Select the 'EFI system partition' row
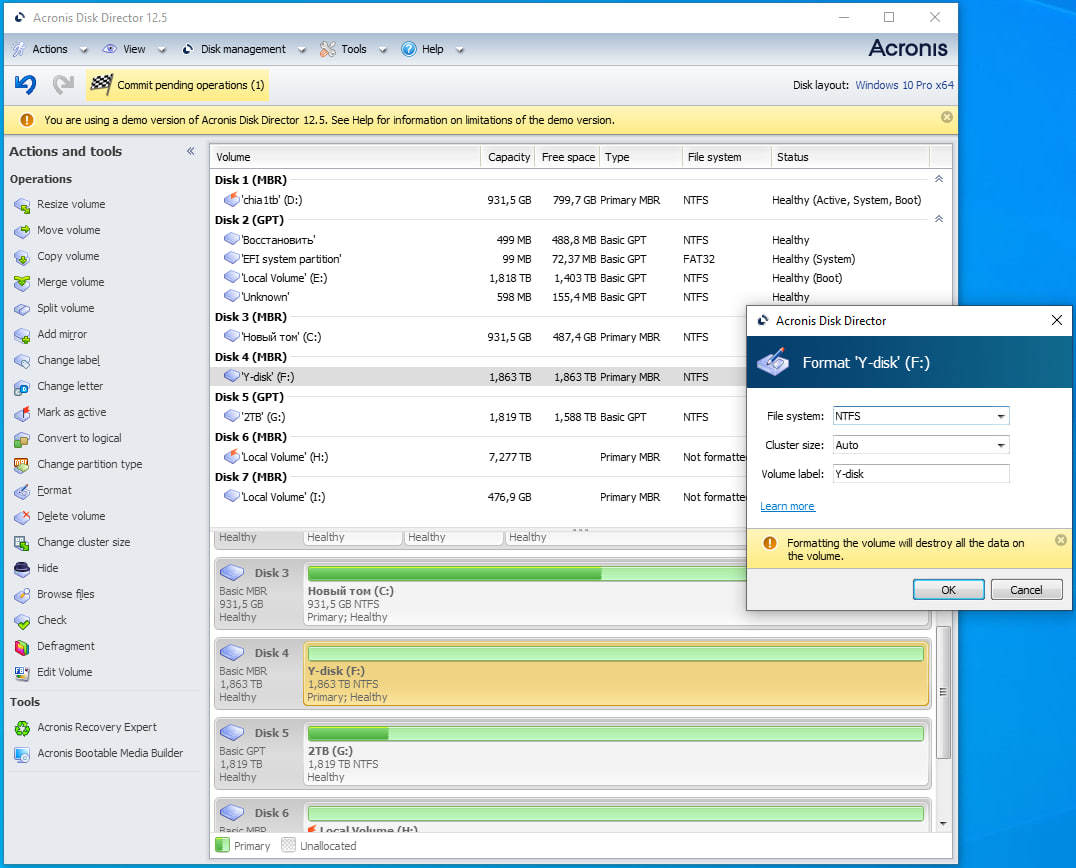 tap(581, 259)
